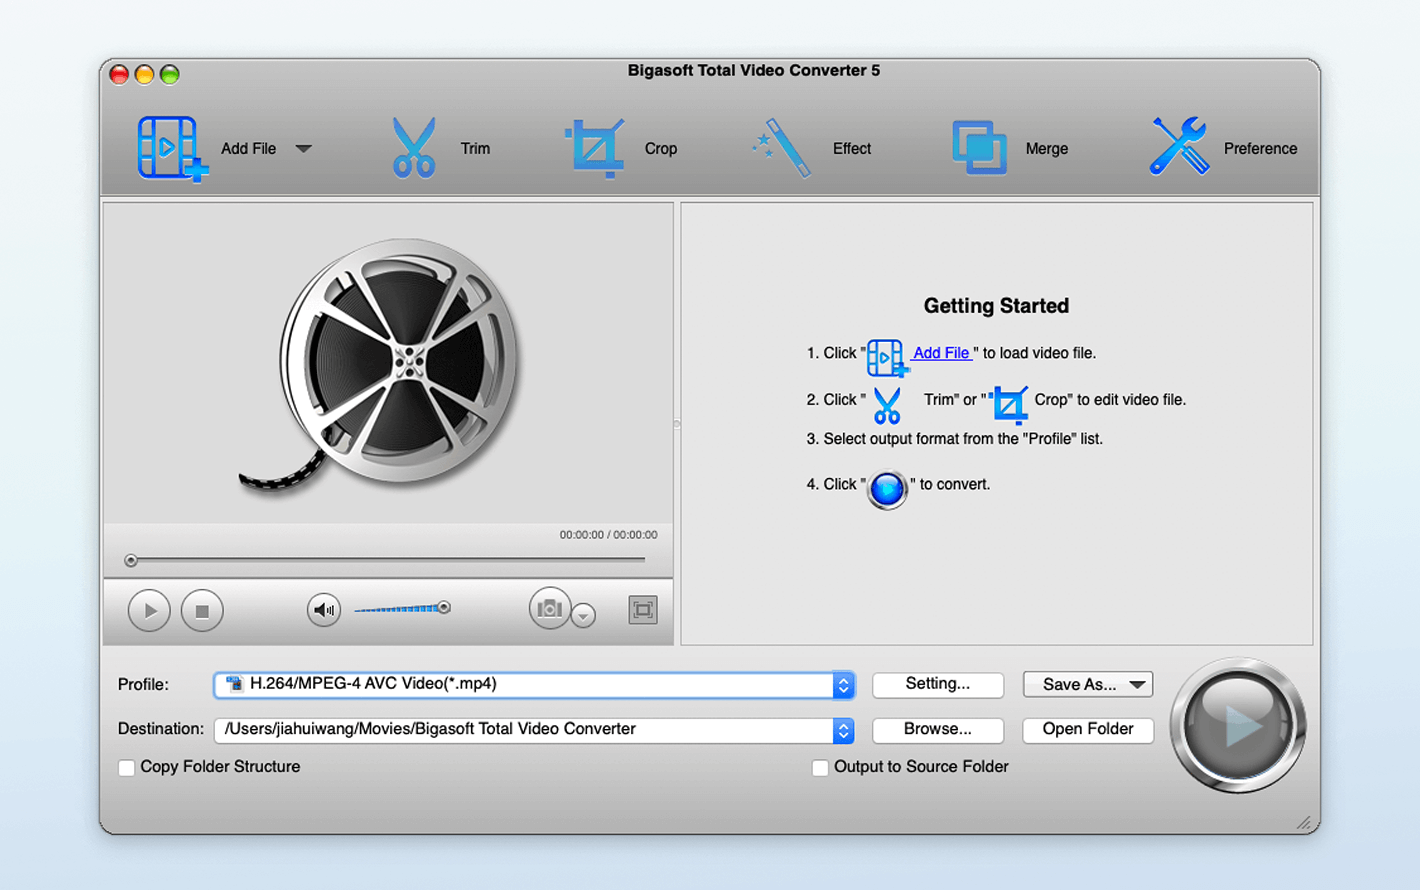Start conversion with the large round button
The image size is (1420, 890).
coord(1238,725)
